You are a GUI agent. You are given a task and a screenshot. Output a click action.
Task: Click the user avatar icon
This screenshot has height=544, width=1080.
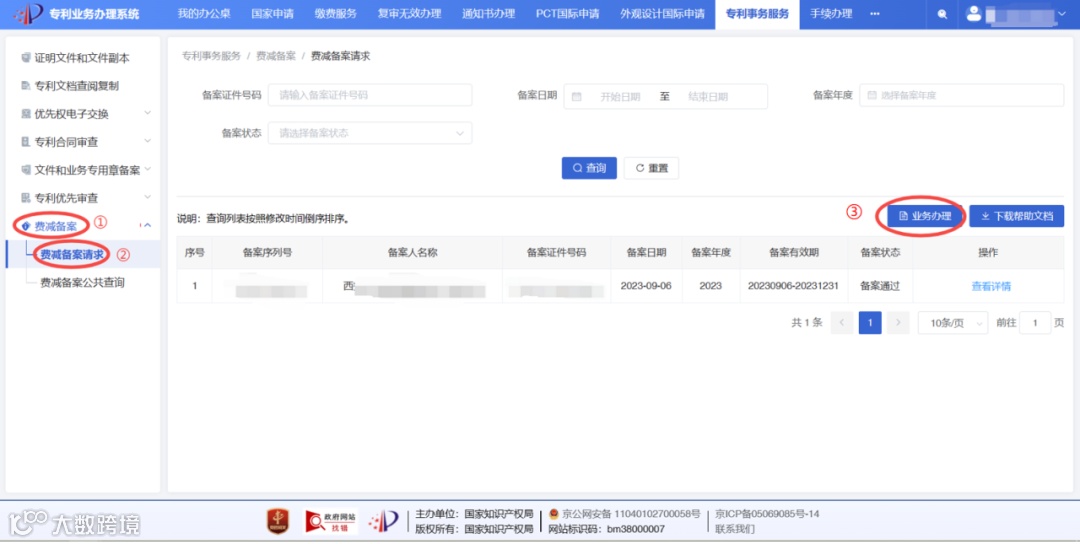973,14
